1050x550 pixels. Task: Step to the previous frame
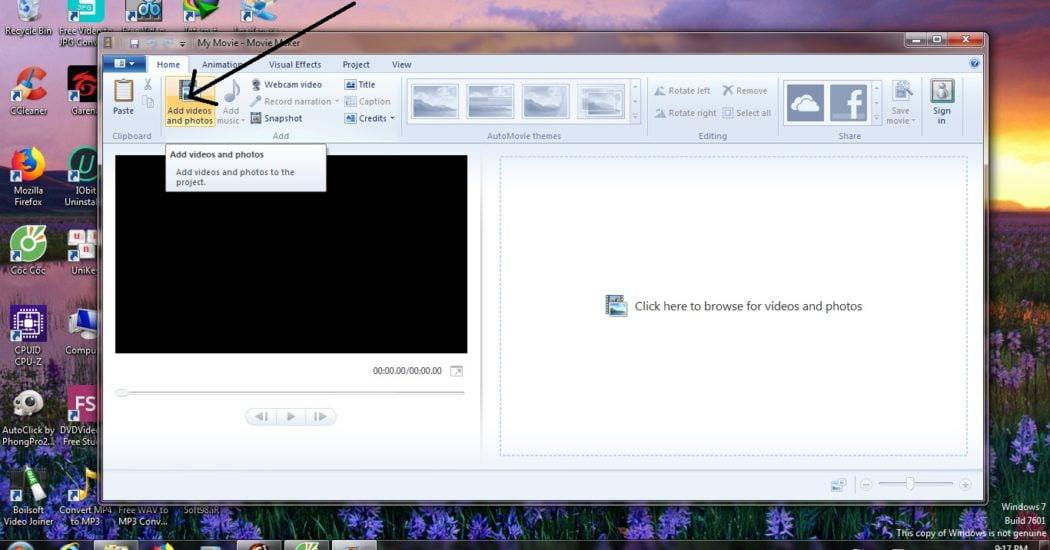(261, 417)
